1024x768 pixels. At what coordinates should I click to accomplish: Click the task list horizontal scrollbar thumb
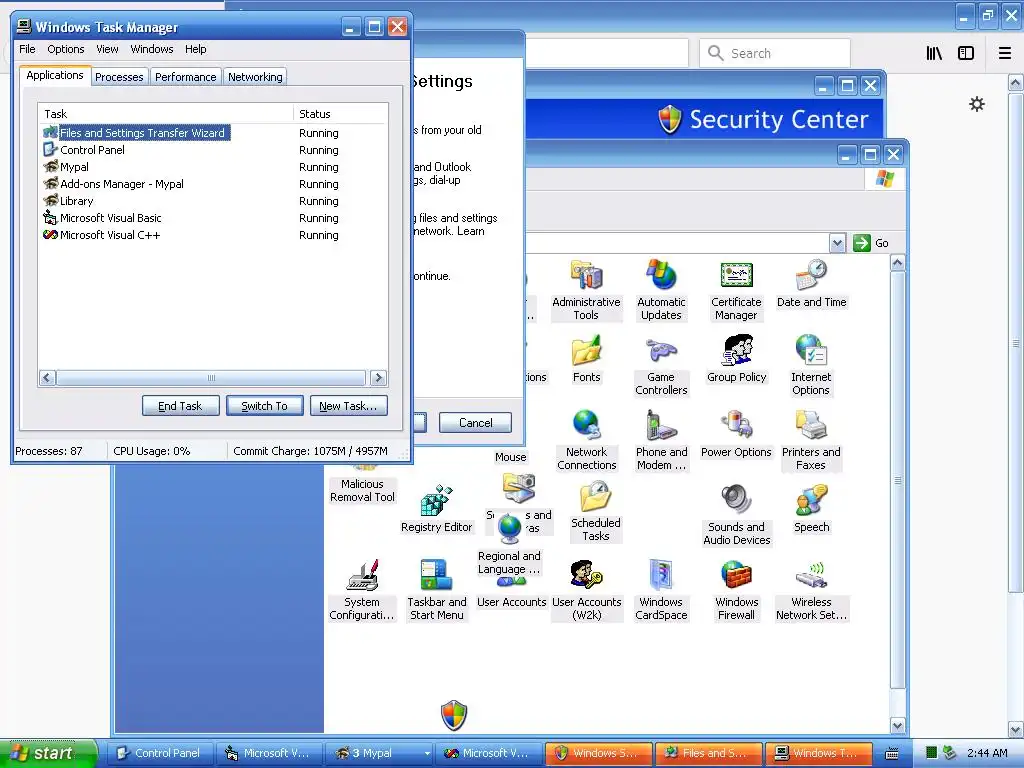(x=210, y=377)
